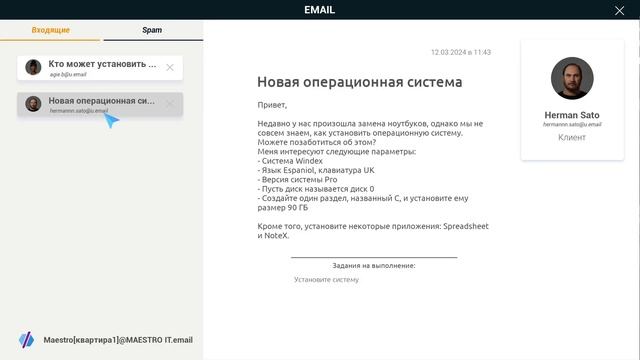Open the Spam tab

[x=152, y=30]
